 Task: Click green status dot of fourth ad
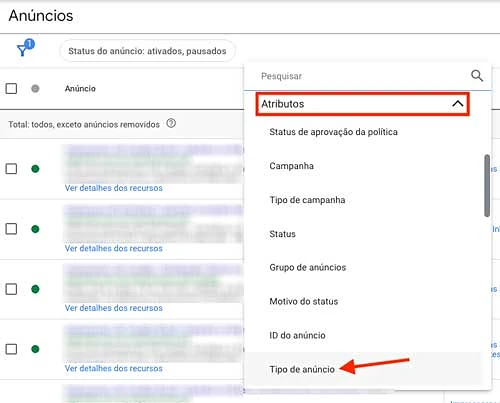click(x=35, y=349)
